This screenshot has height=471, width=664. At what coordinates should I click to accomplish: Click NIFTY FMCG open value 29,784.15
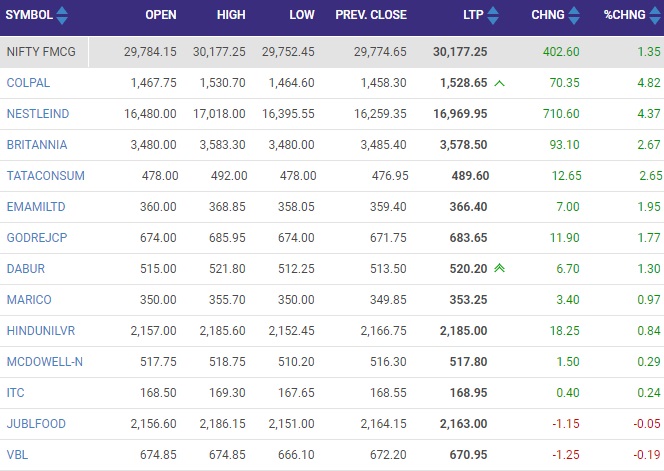point(150,52)
